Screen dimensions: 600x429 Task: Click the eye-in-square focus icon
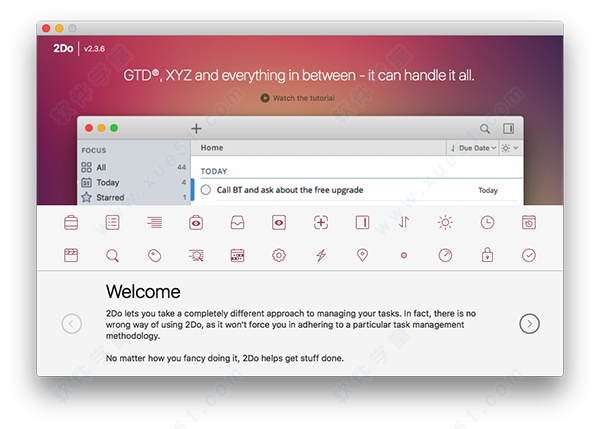click(x=279, y=222)
